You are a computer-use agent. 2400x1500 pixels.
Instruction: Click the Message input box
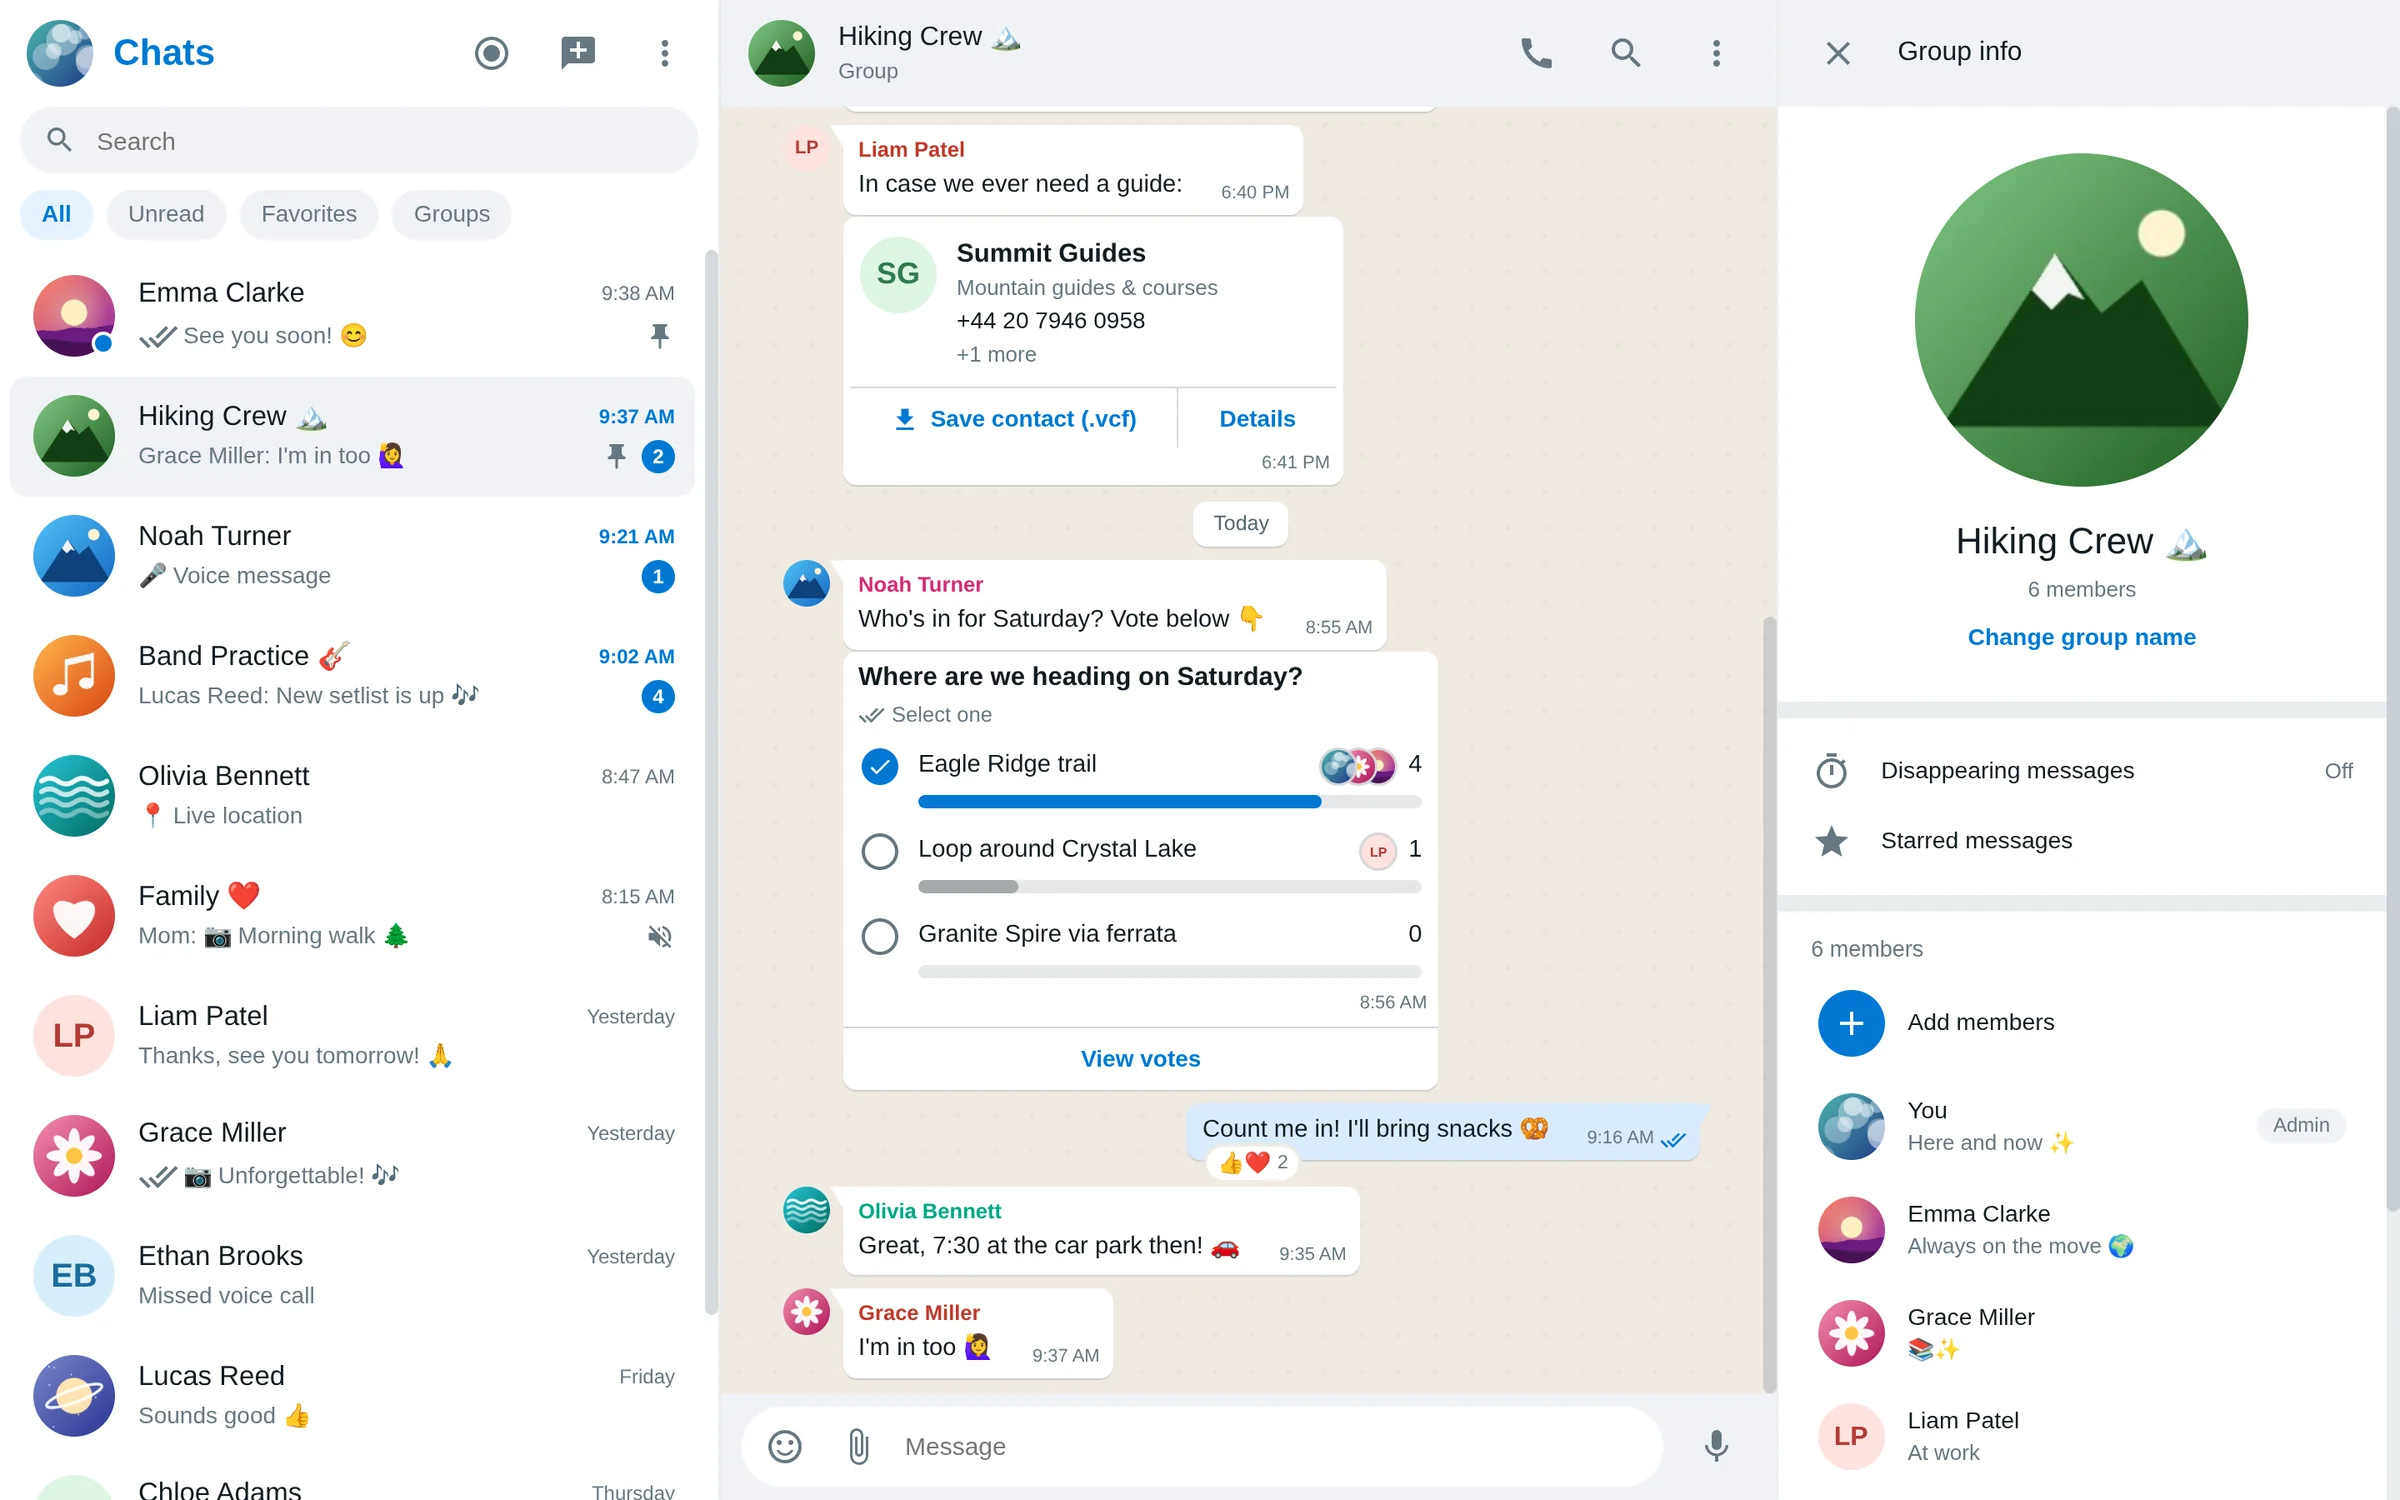[x=1270, y=1446]
